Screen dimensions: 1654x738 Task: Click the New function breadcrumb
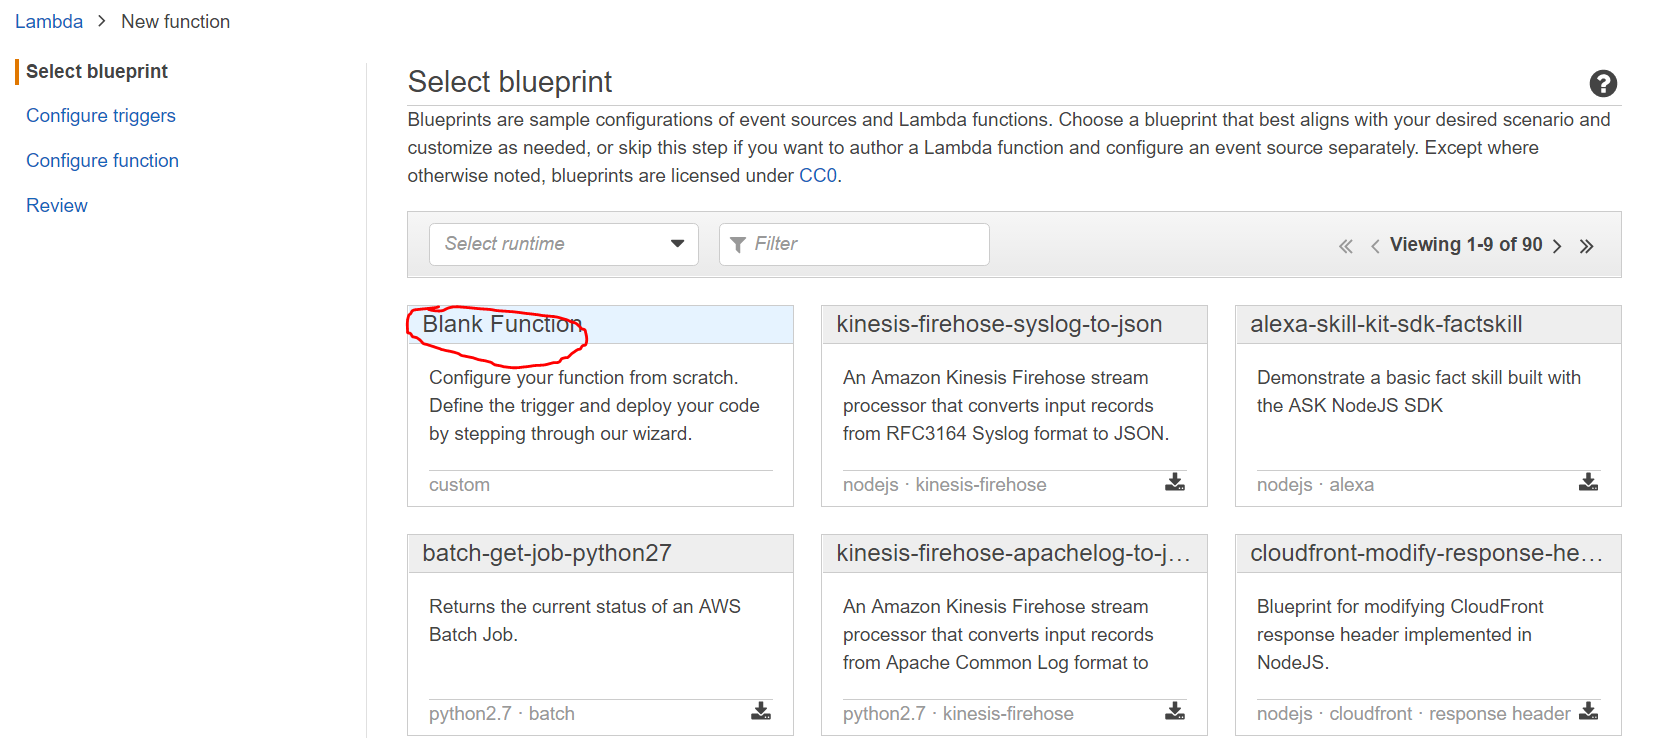(x=176, y=21)
